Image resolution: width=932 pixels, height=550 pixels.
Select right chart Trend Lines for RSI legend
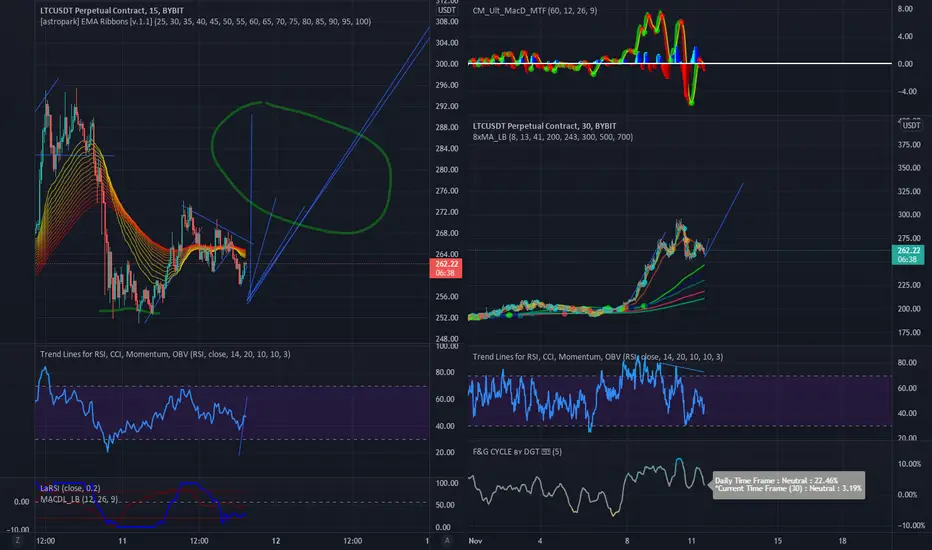(x=598, y=357)
